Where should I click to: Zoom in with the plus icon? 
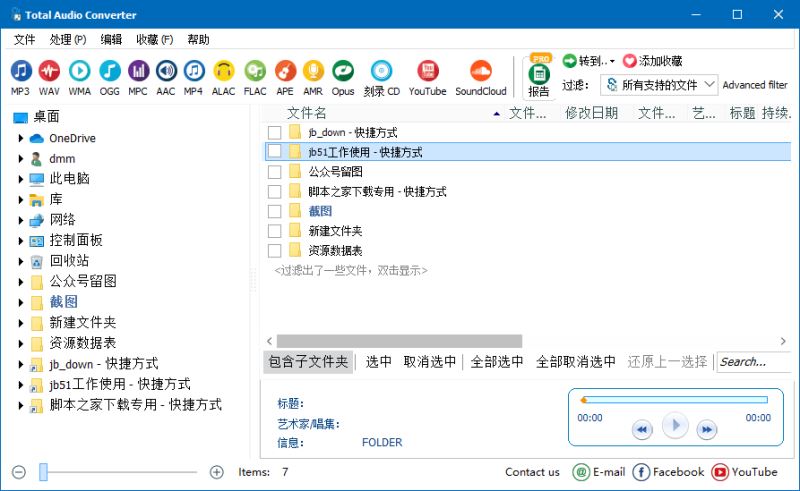pos(217,472)
